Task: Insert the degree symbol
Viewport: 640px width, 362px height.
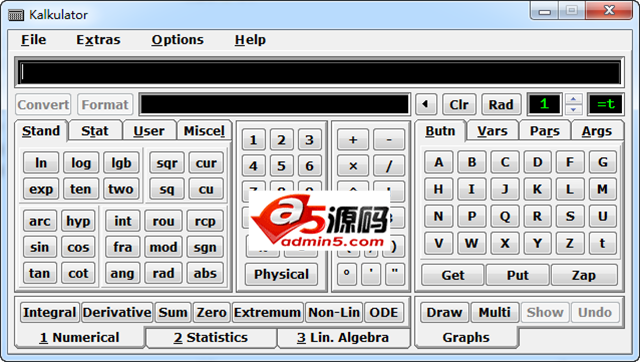Action: click(x=347, y=273)
